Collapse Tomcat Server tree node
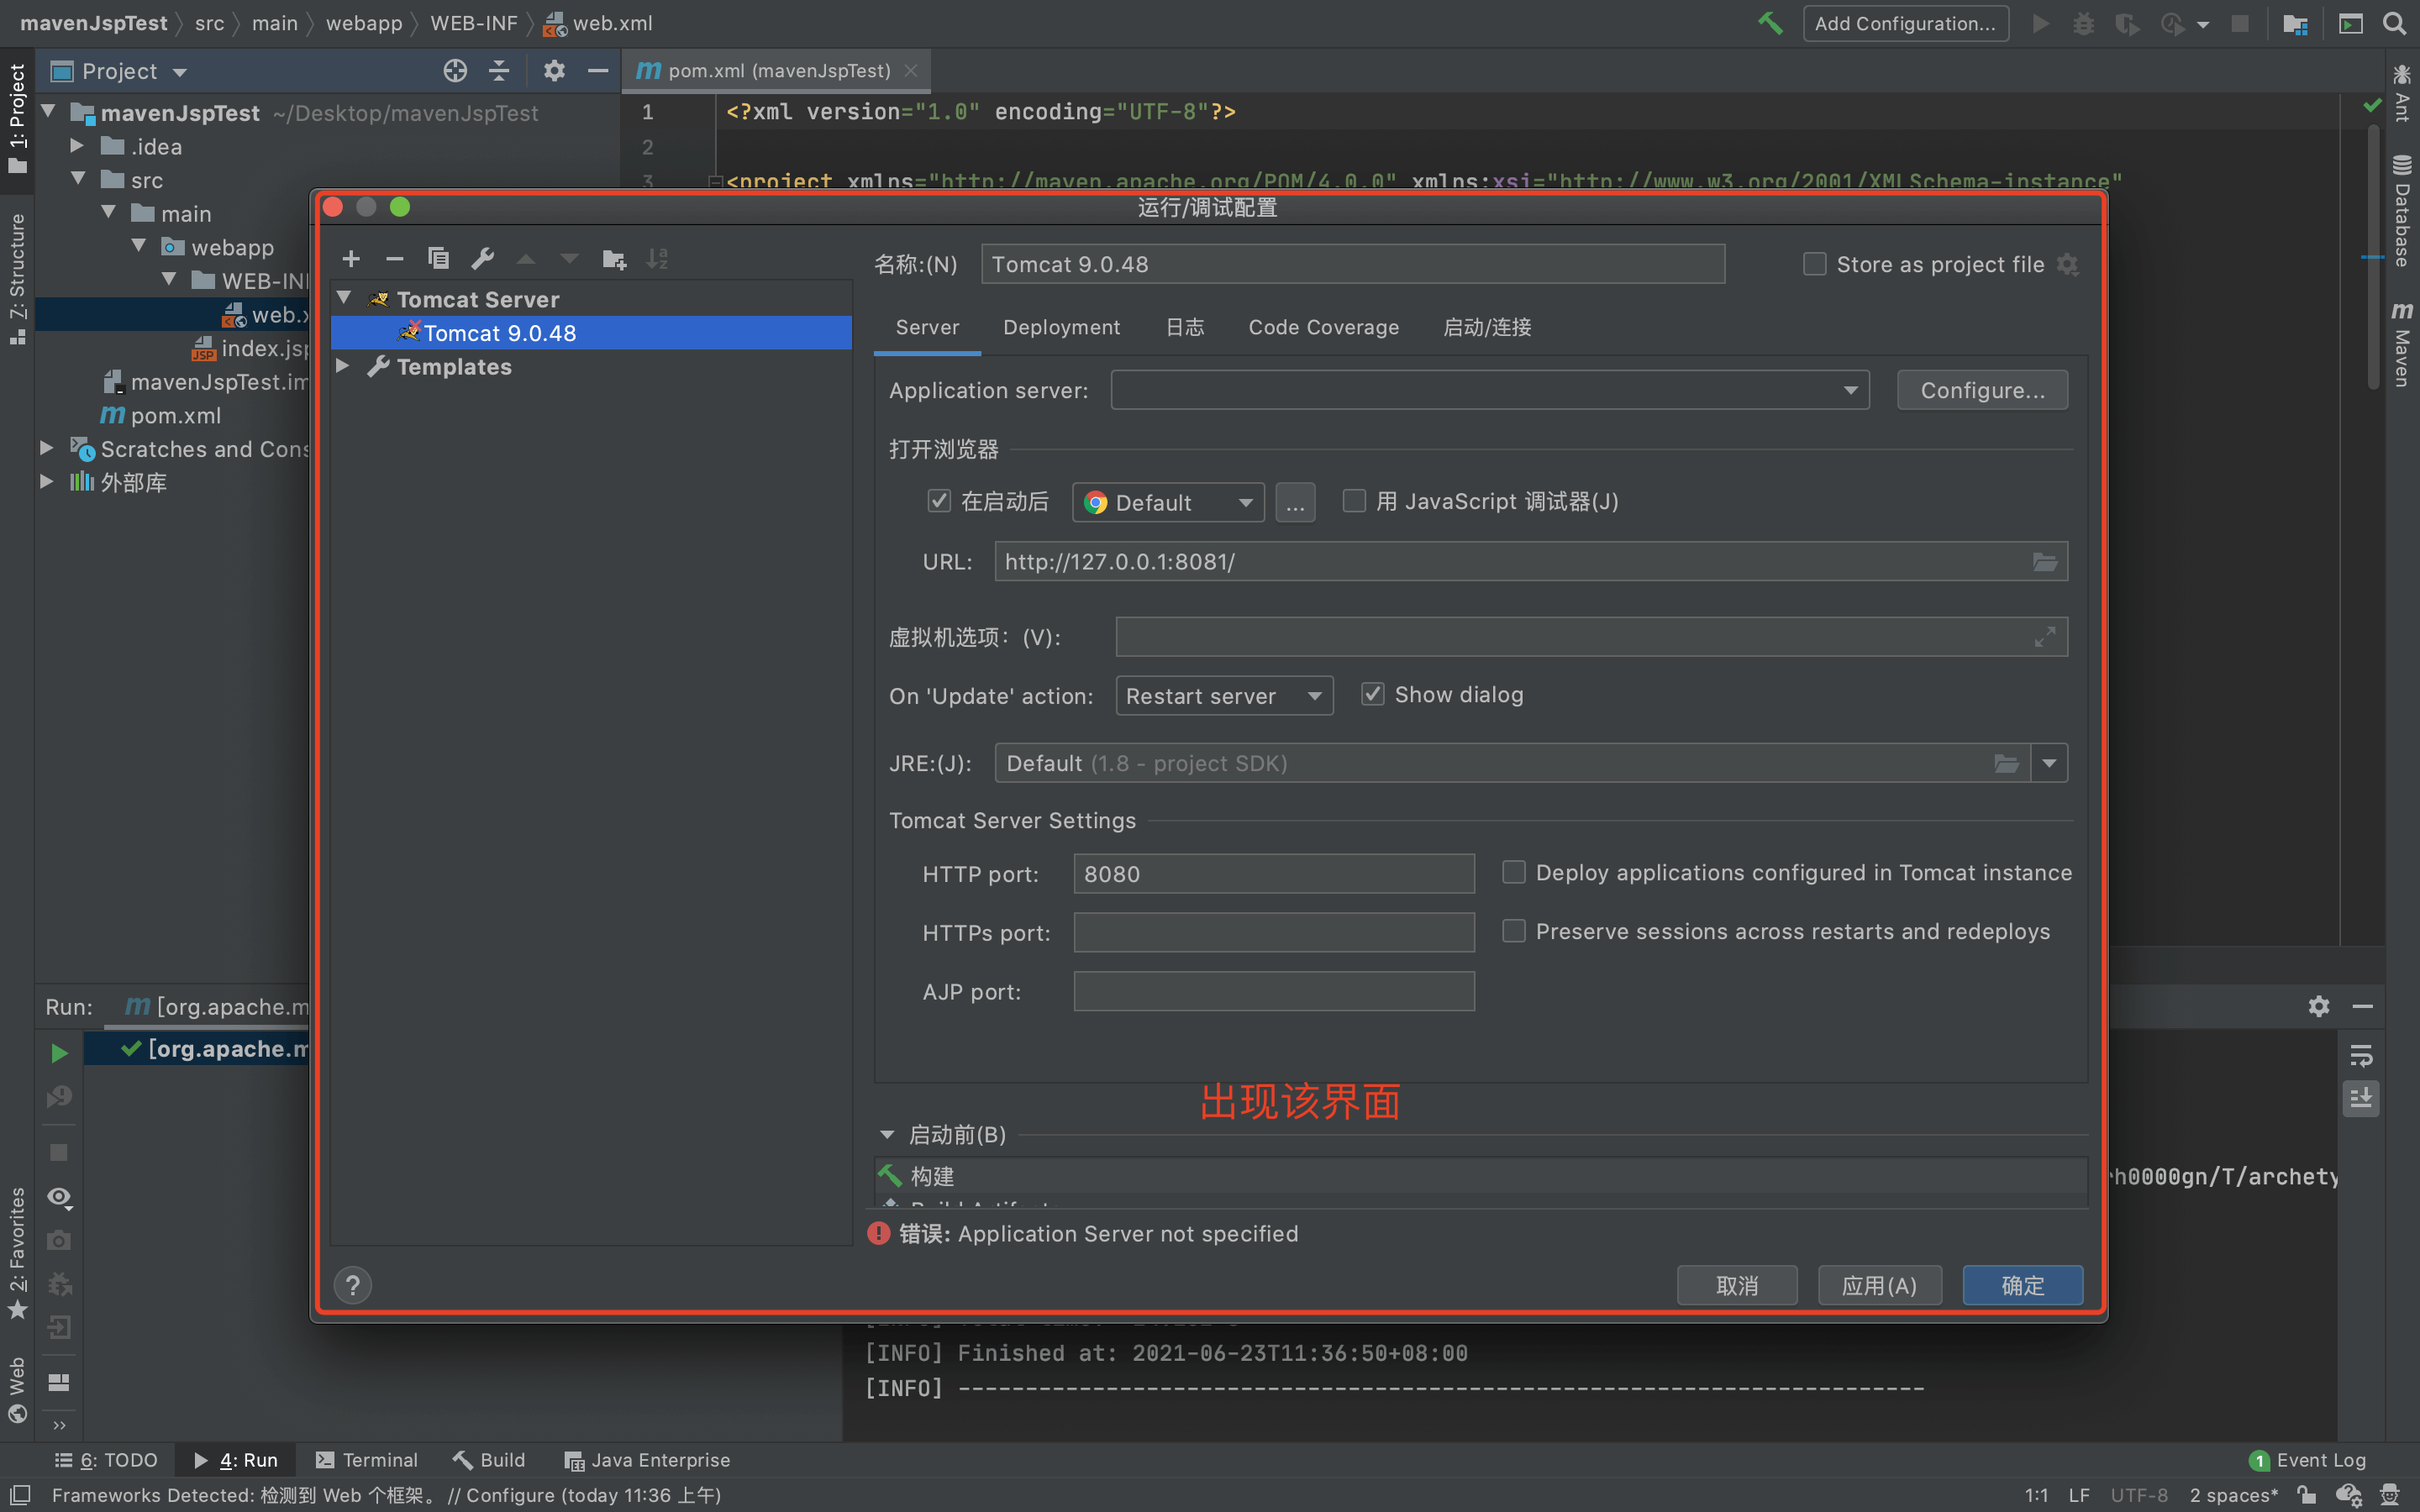The height and width of the screenshot is (1512, 2420). [344, 298]
